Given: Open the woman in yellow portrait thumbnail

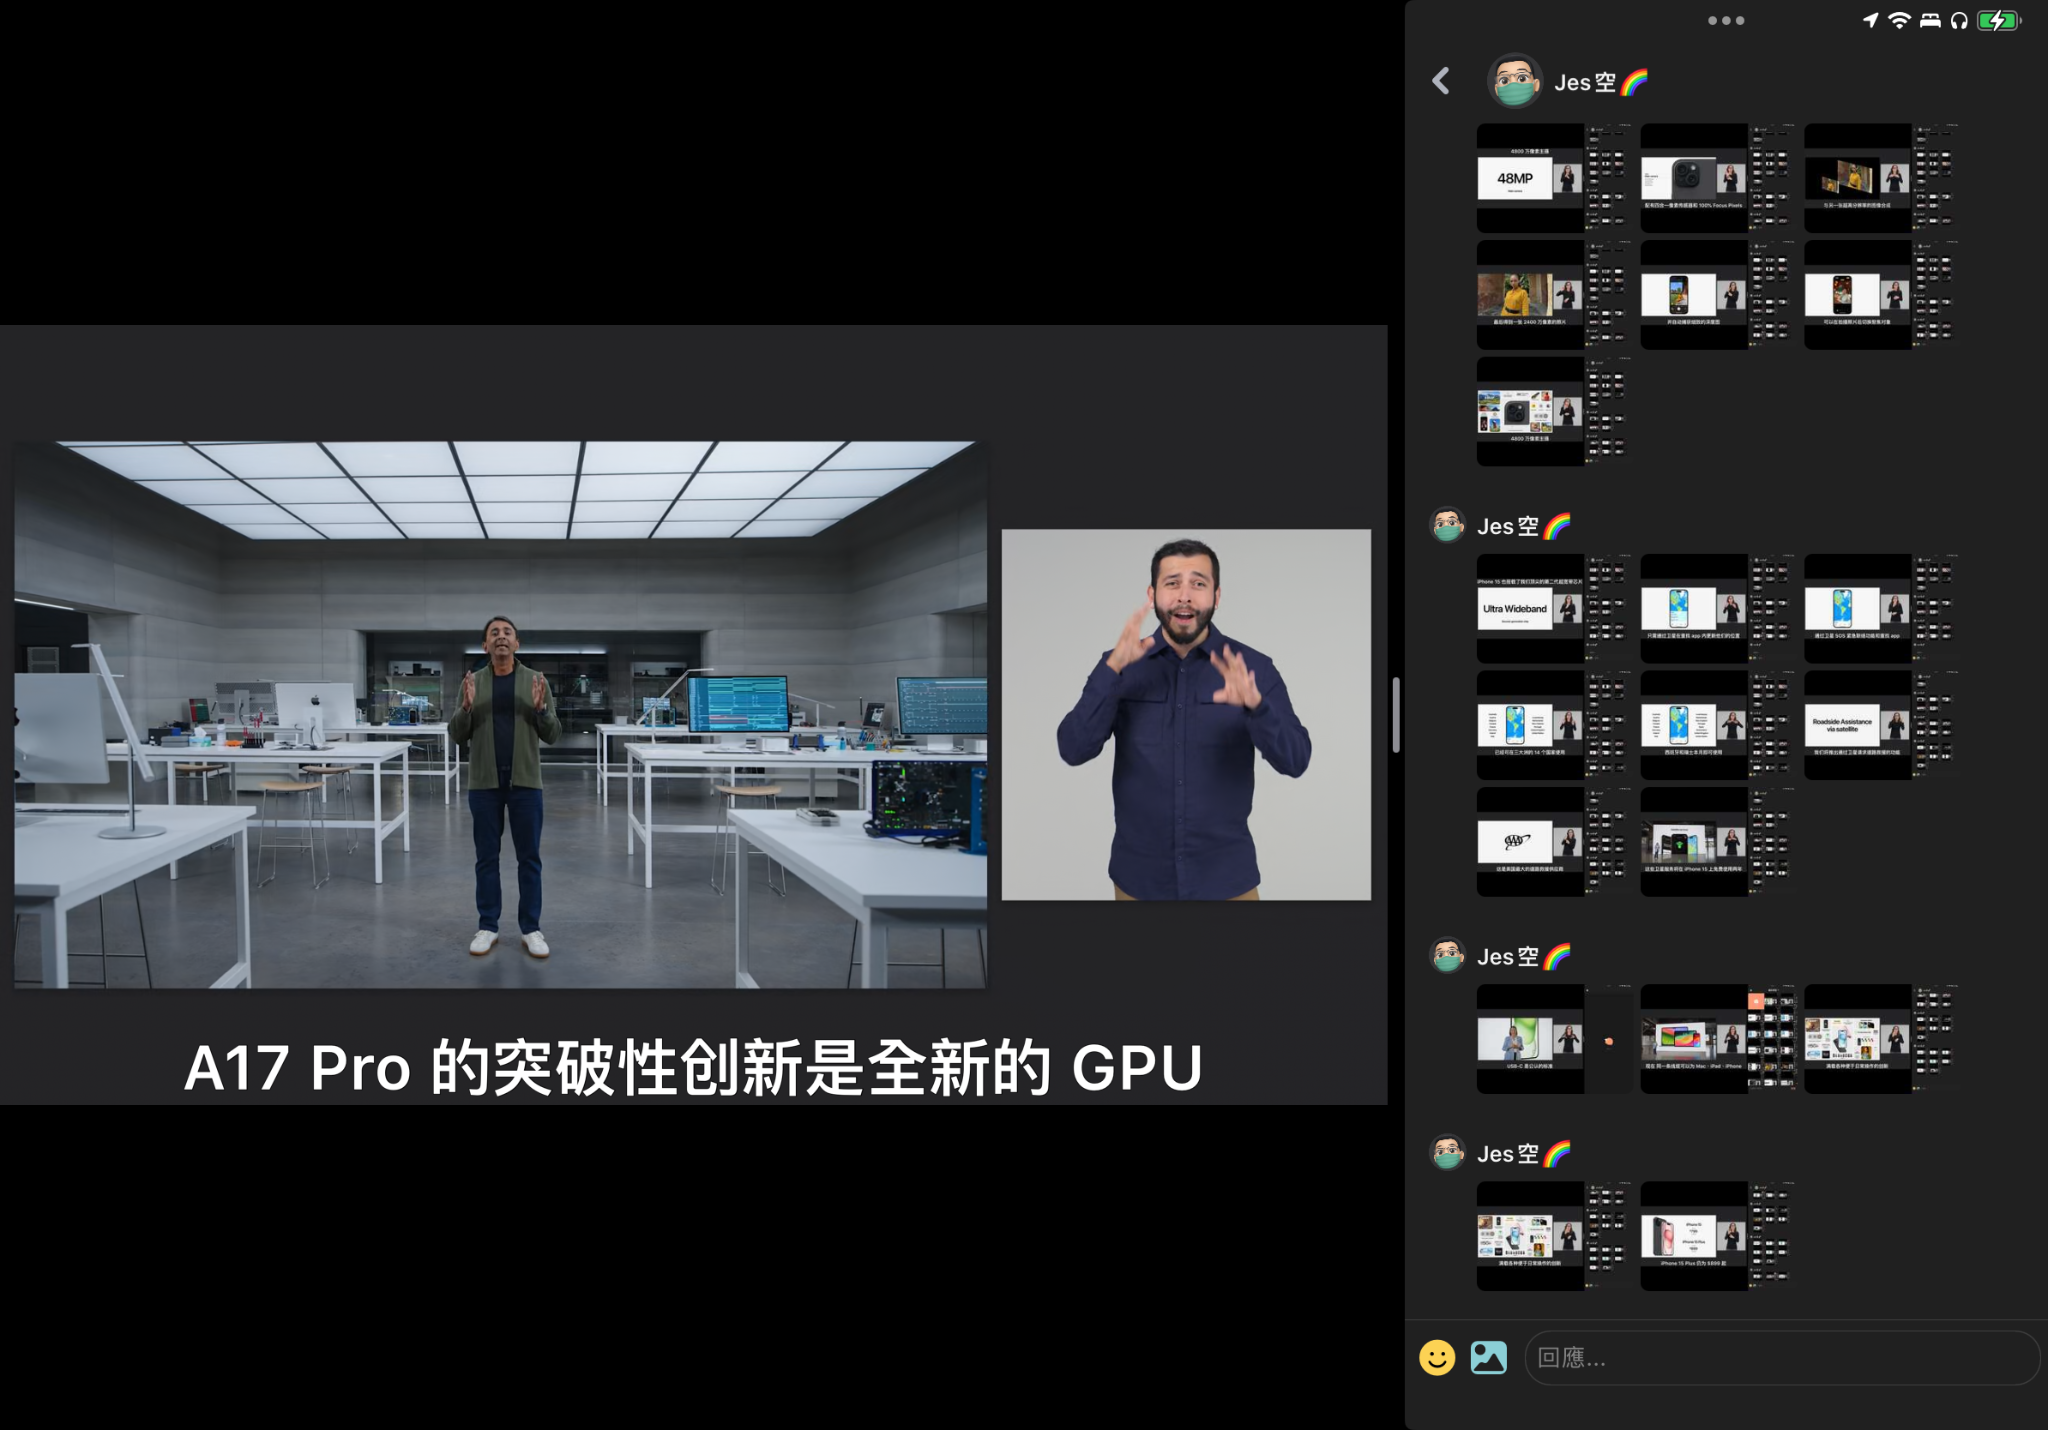Looking at the screenshot, I should 1553,294.
